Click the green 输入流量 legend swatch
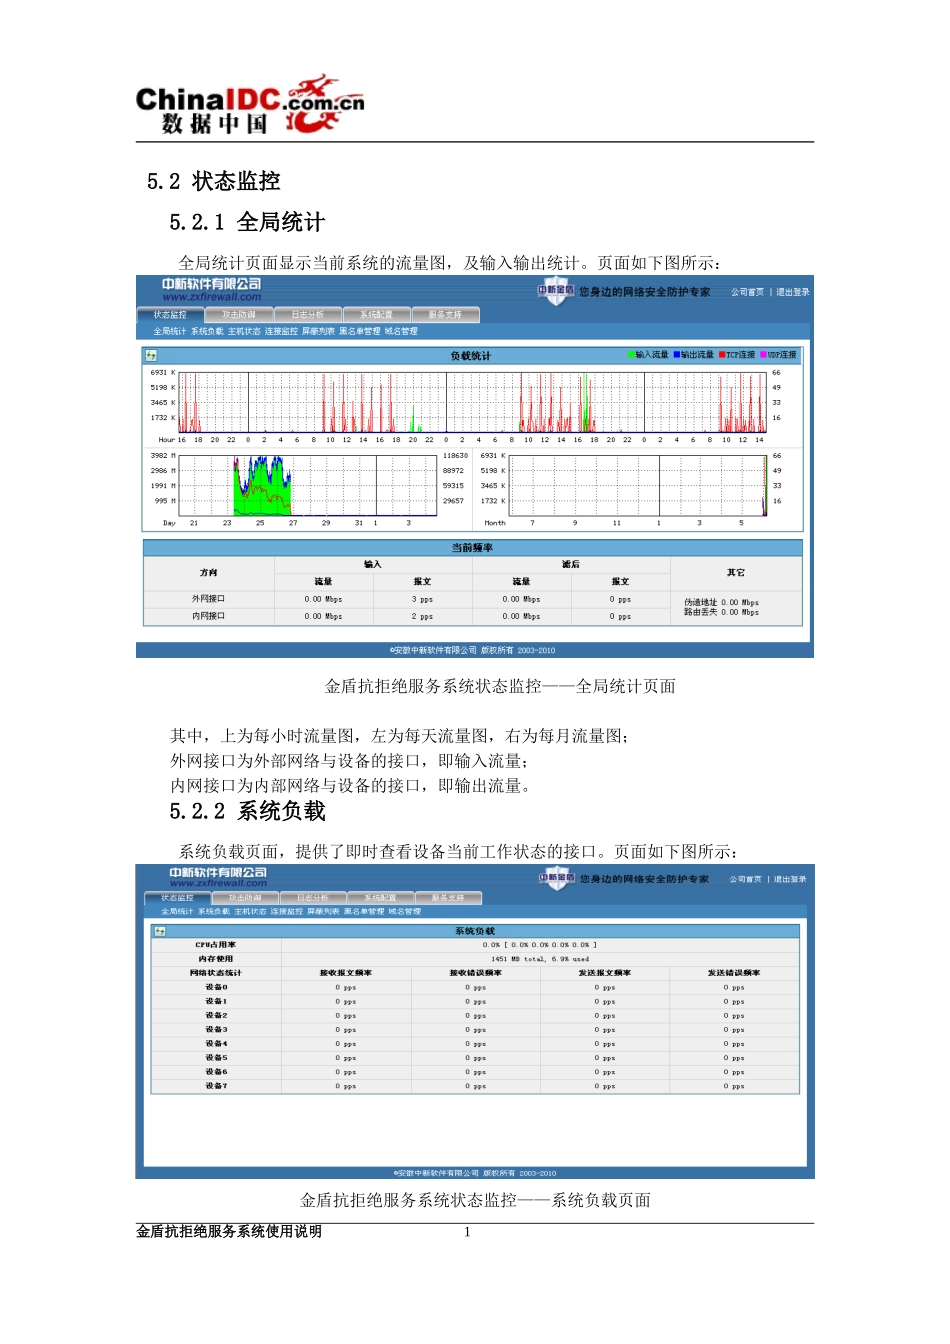Screen dimensions: 950x1344 [631, 355]
